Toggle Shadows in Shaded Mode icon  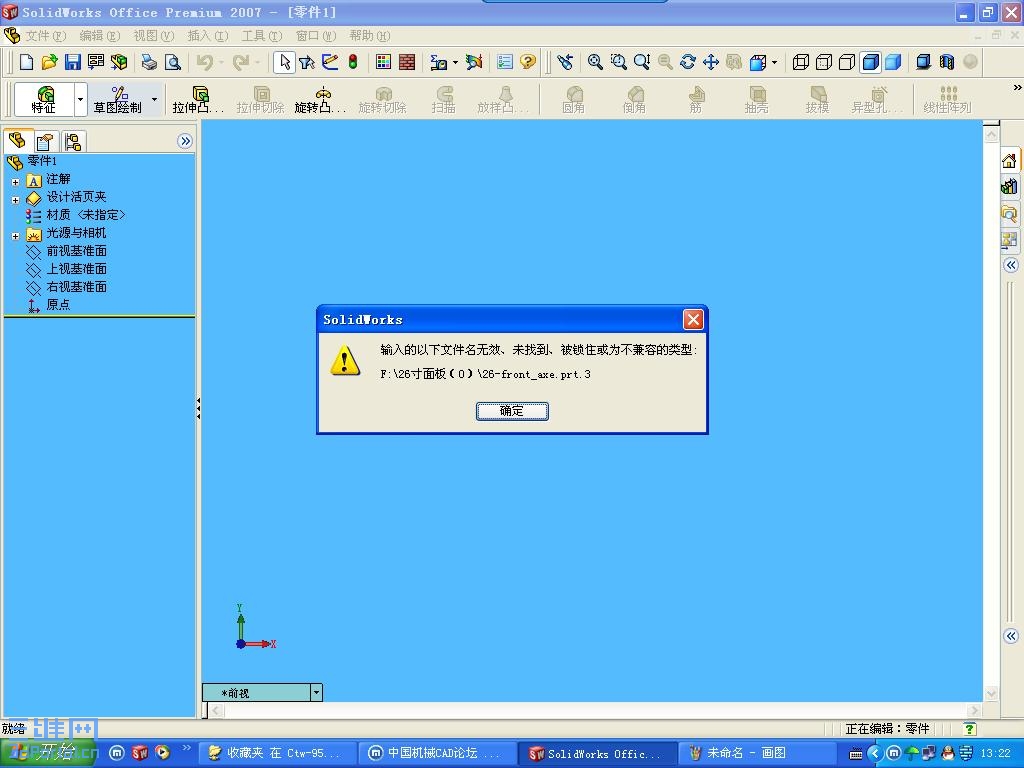point(923,62)
